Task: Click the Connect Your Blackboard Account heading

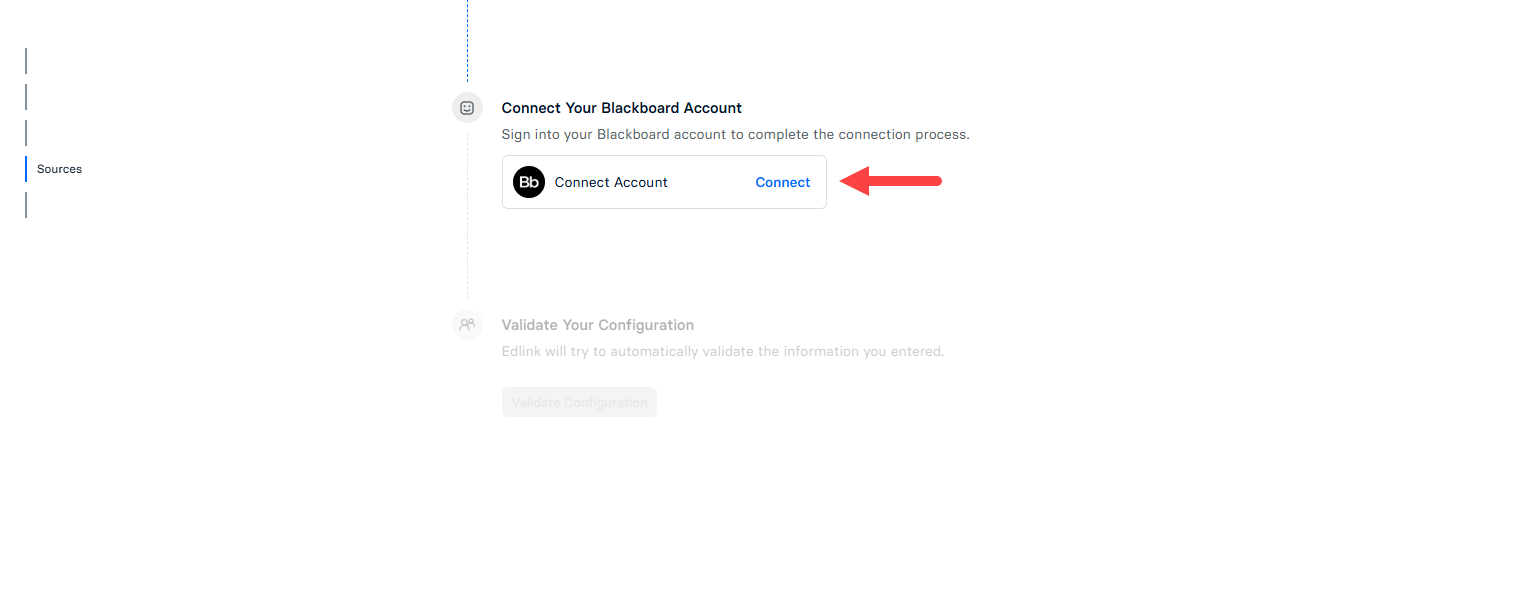Action: coord(621,107)
